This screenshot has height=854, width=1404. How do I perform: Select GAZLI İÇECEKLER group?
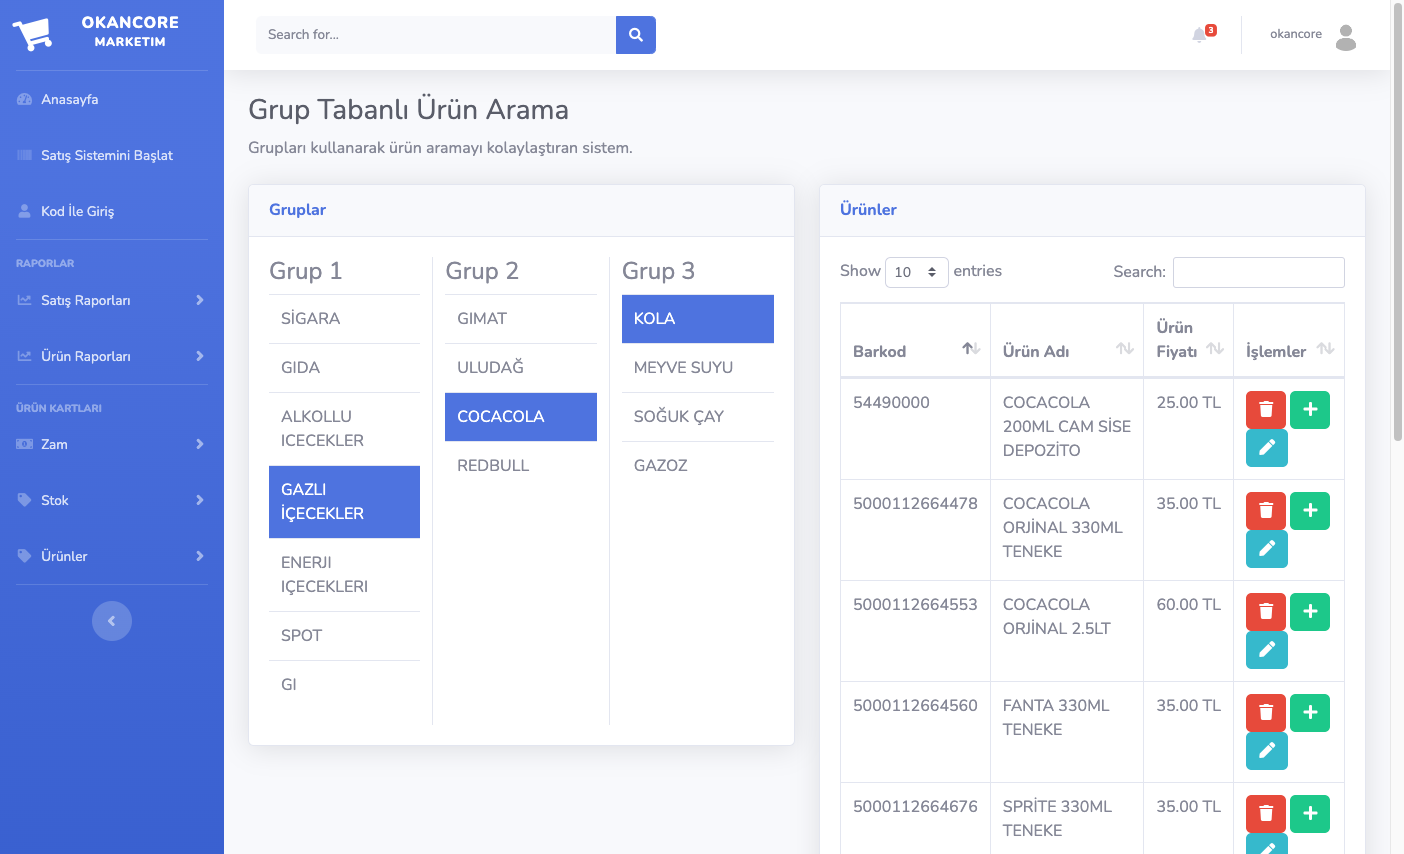344,502
